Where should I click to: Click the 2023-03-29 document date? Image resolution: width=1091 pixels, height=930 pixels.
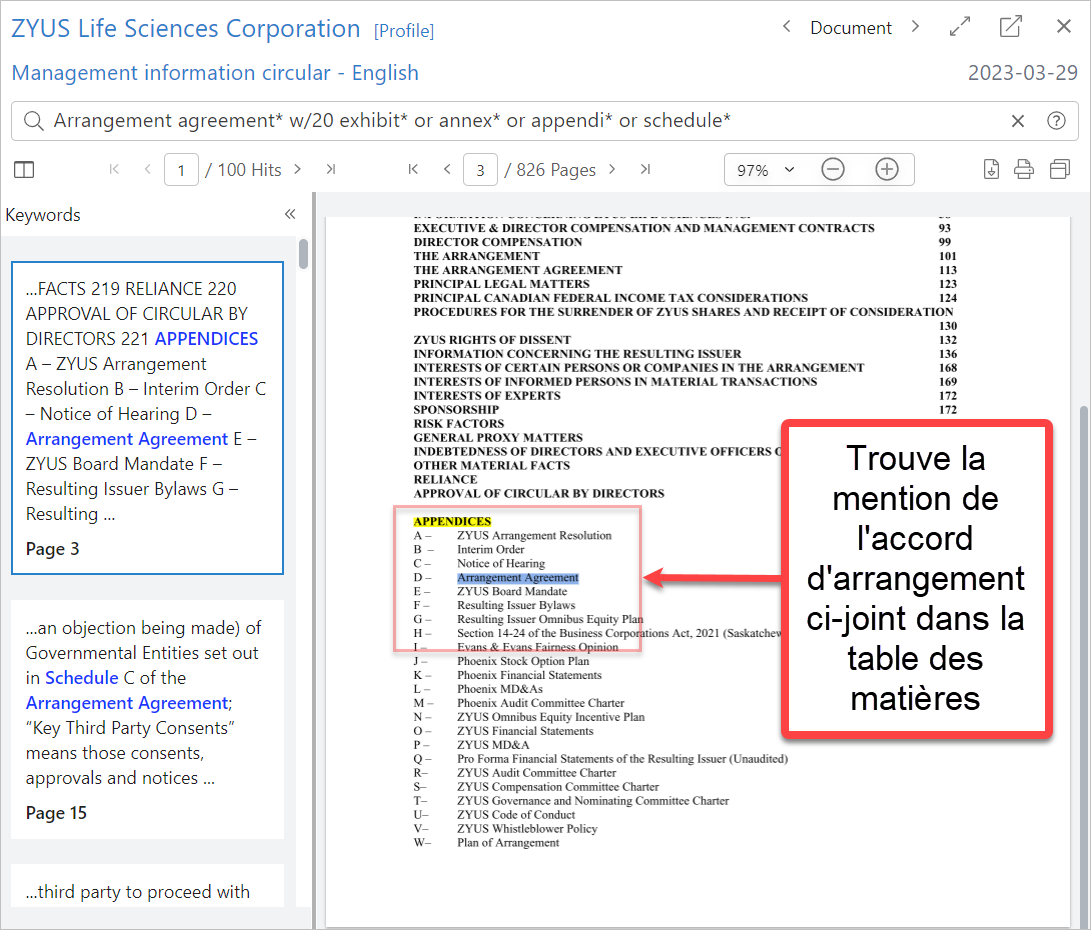pos(1023,72)
